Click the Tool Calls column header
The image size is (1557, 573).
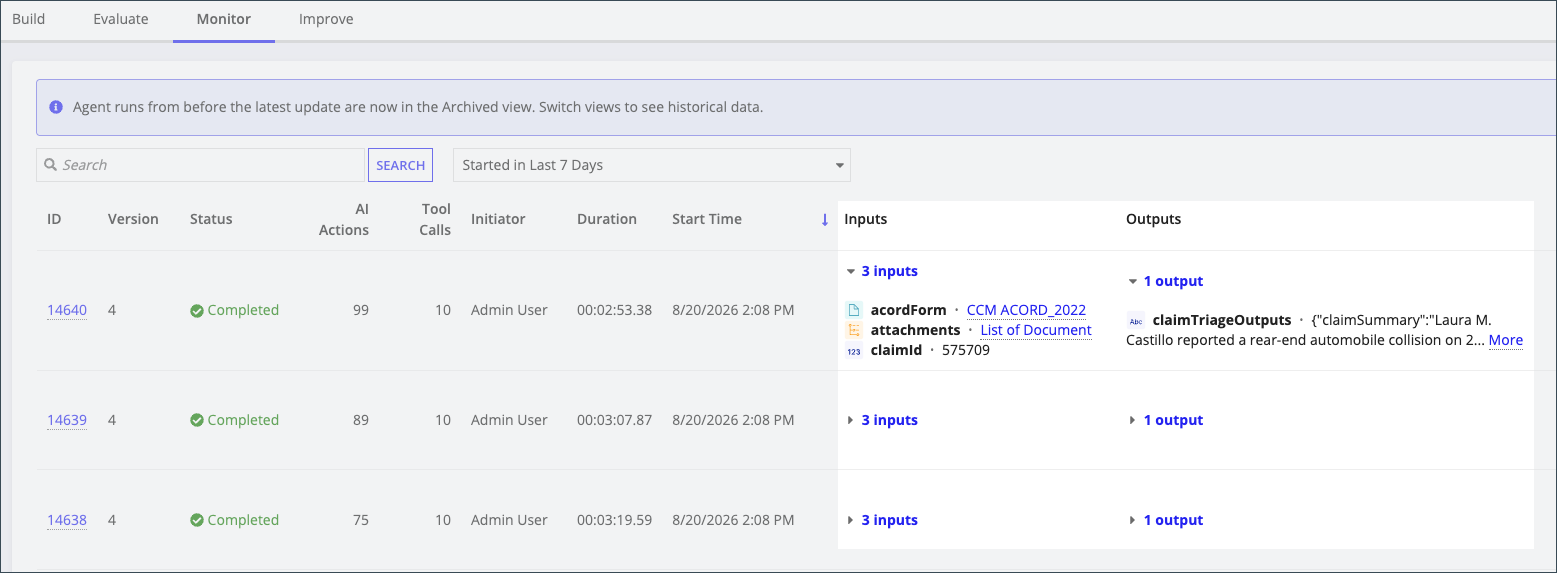(x=435, y=219)
